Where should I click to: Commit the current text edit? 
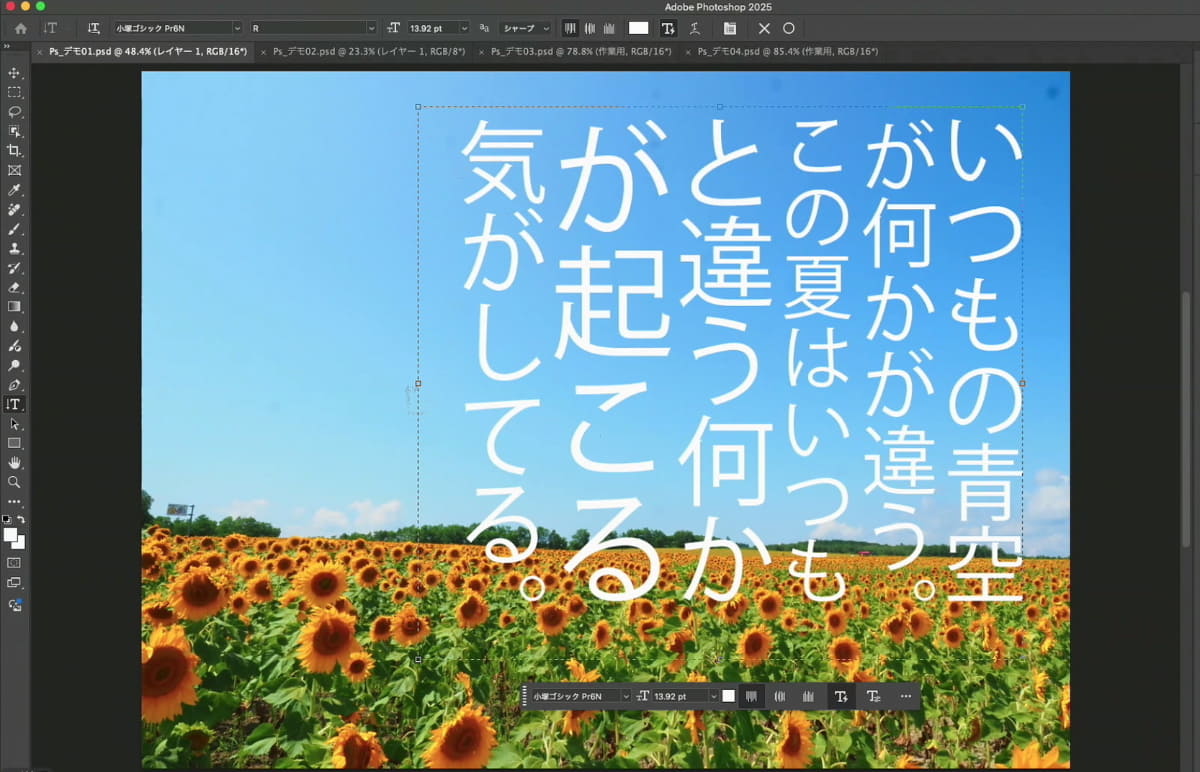(789, 28)
